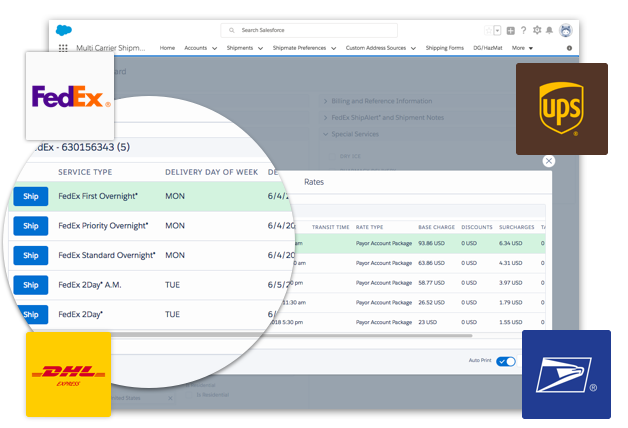Viewport: 628px width, 428px height.
Task: Click the FedEx Standard Overnight service name
Action: 107,255
